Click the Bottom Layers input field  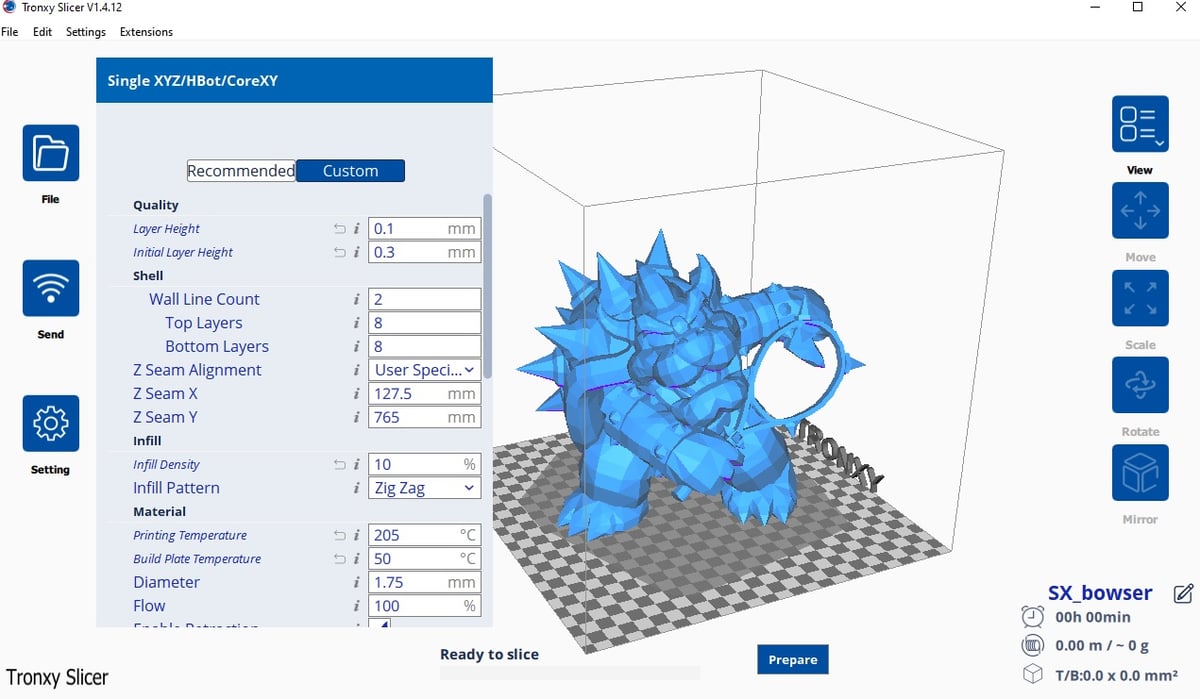click(425, 347)
